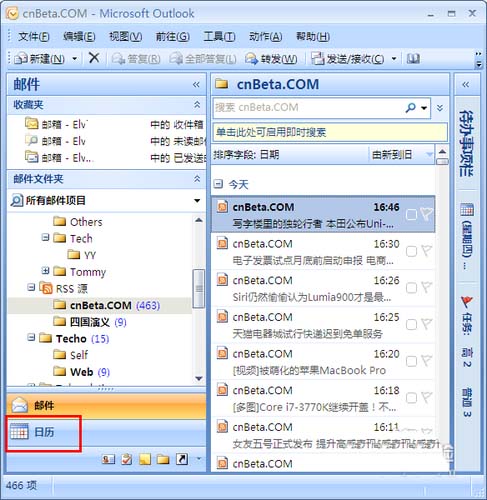
Task: Open the 16:46 cnBeta.COM message
Action: coord(323,214)
